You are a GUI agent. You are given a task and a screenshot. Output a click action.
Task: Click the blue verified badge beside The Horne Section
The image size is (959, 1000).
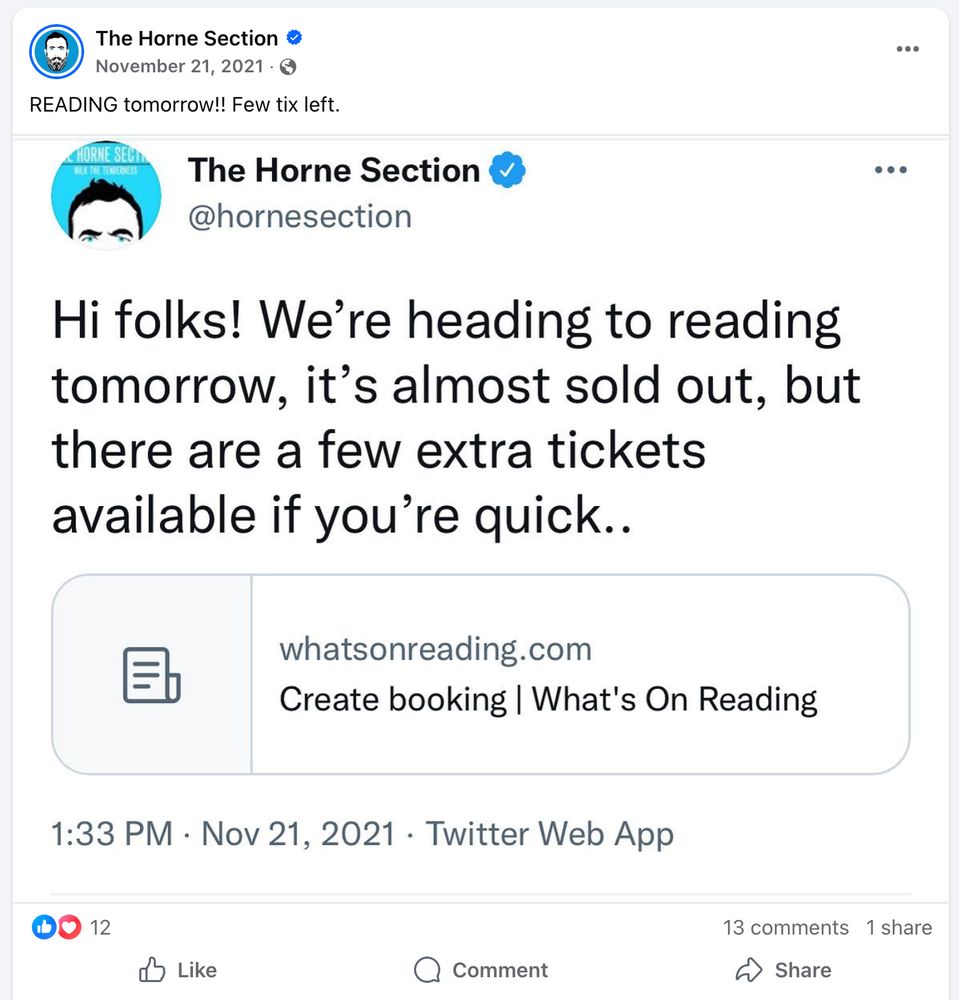tap(292, 37)
